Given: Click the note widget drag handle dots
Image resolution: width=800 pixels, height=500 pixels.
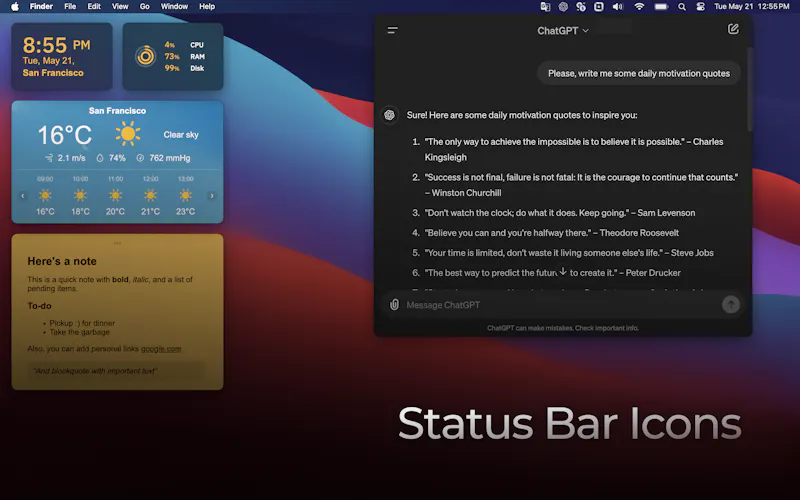Looking at the screenshot, I should pyautogui.click(x=117, y=243).
